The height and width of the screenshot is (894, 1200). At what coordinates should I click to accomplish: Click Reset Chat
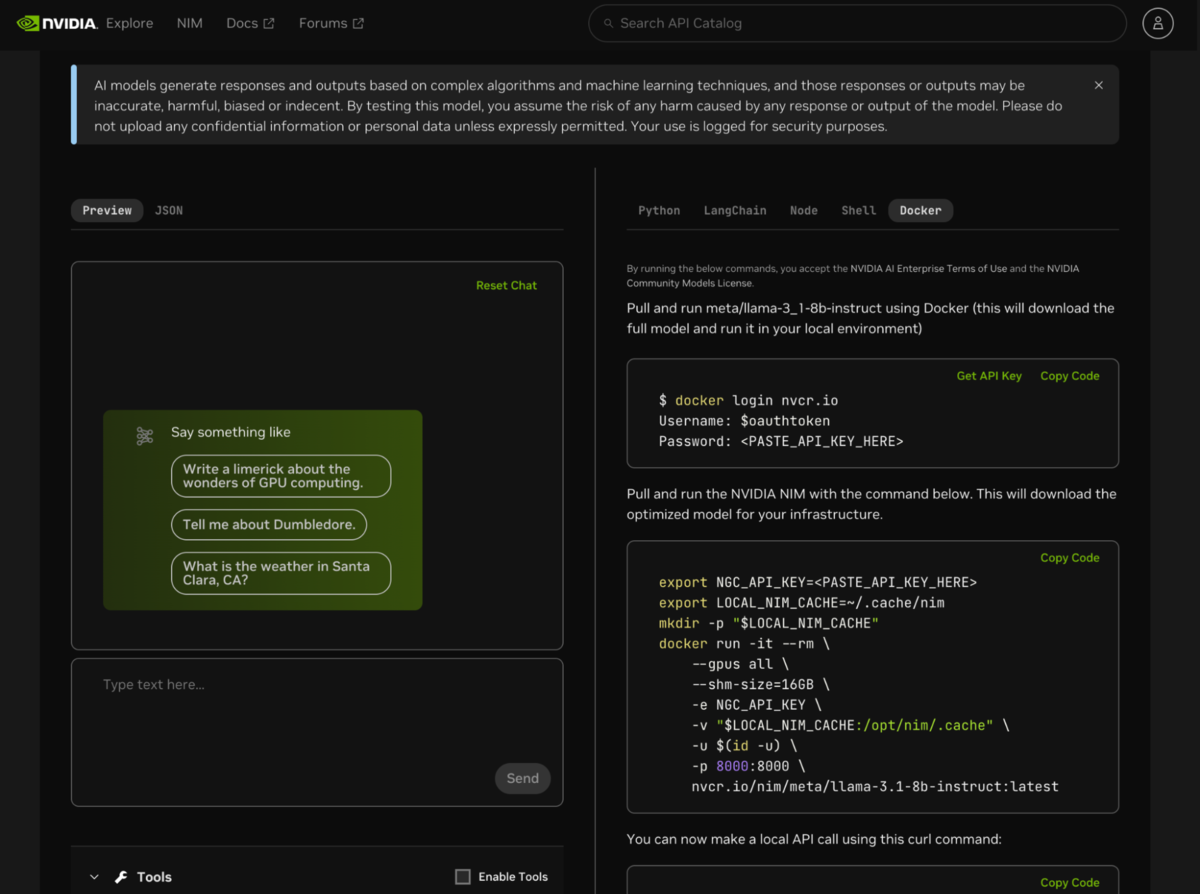506,285
